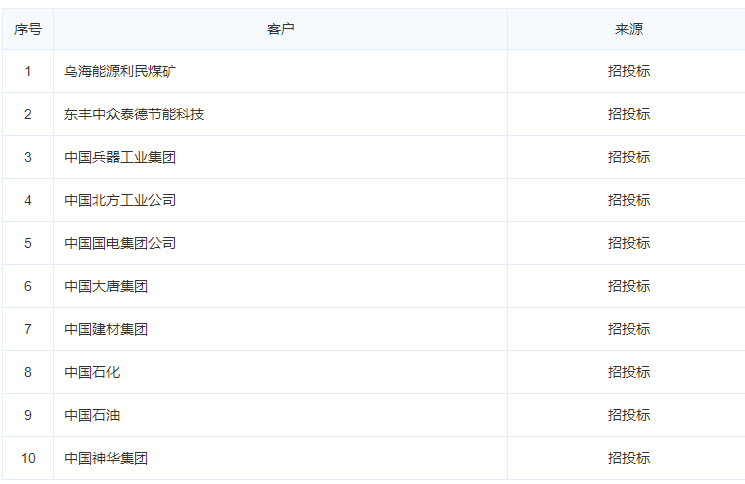Click 招投标 in the 中国大唐集团 row

(629, 286)
